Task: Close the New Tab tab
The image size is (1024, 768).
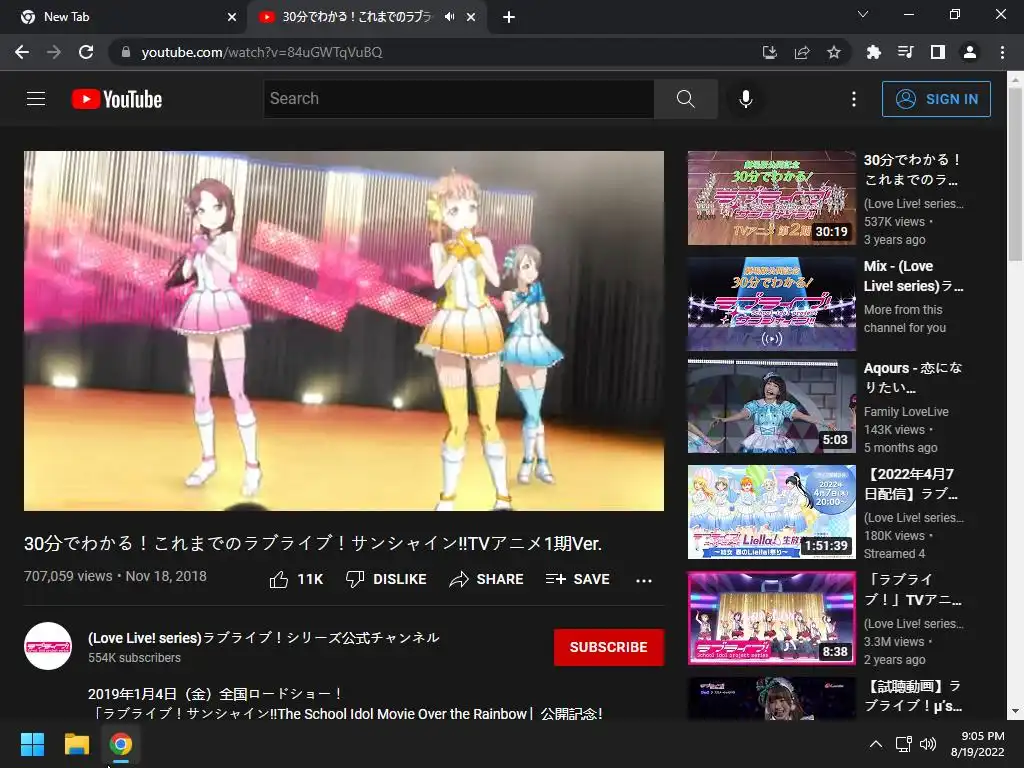Action: (232, 17)
